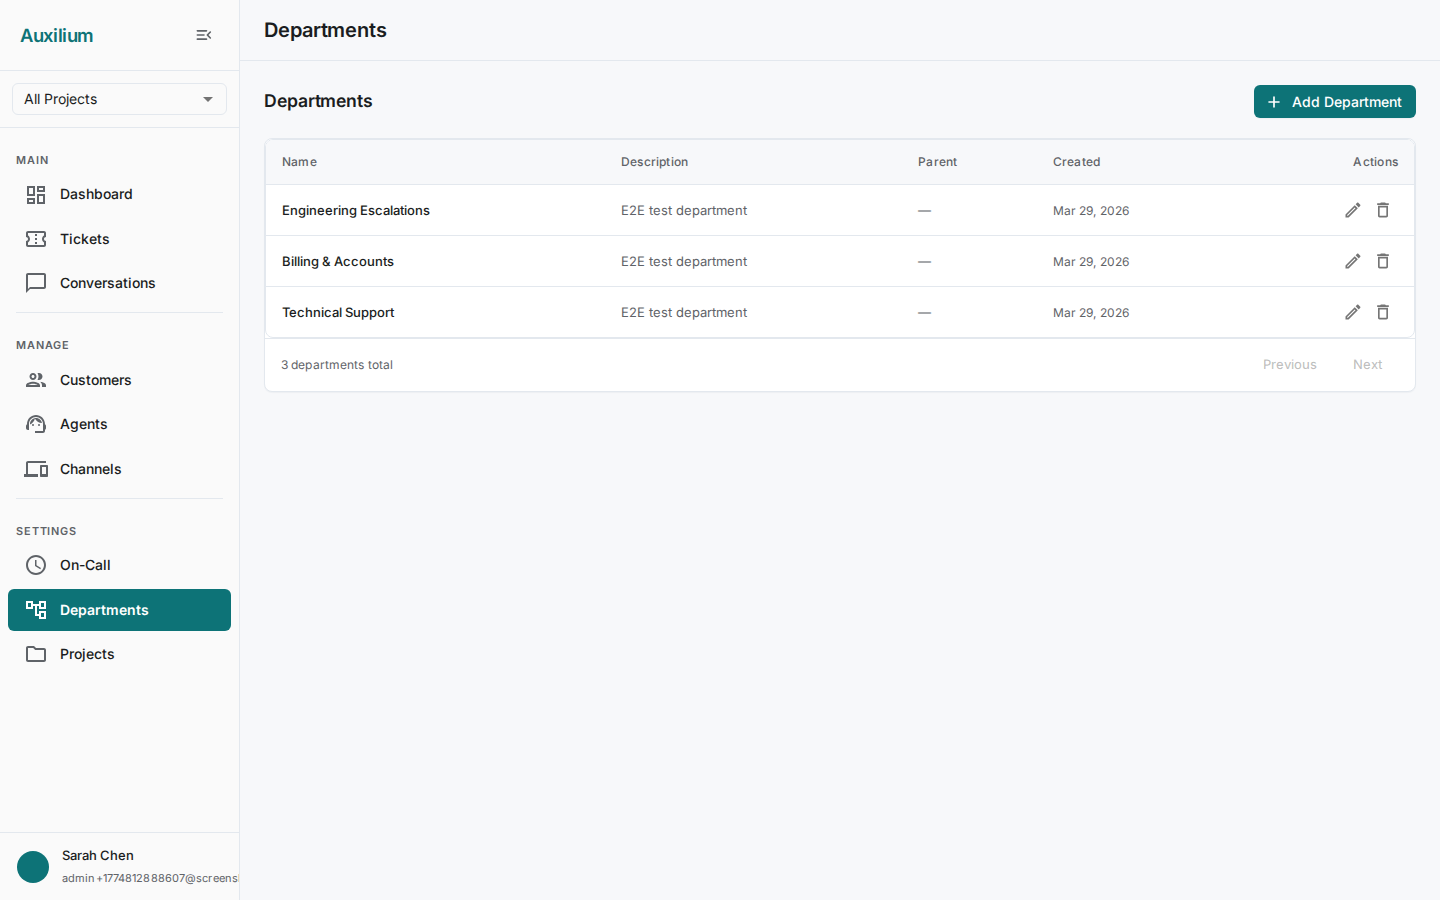This screenshot has height=900, width=1440.
Task: Edit the Billing & Accounts department
Action: 1352,261
